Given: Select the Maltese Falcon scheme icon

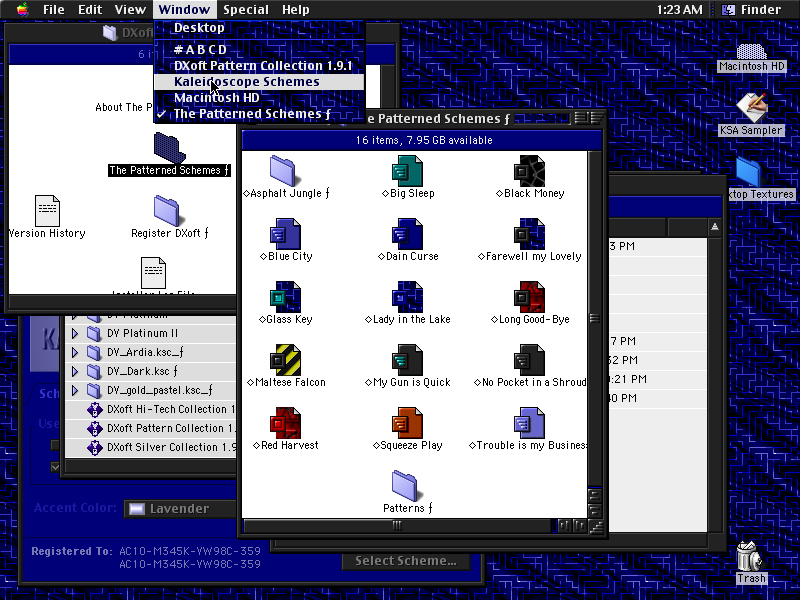Looking at the screenshot, I should click(x=285, y=360).
